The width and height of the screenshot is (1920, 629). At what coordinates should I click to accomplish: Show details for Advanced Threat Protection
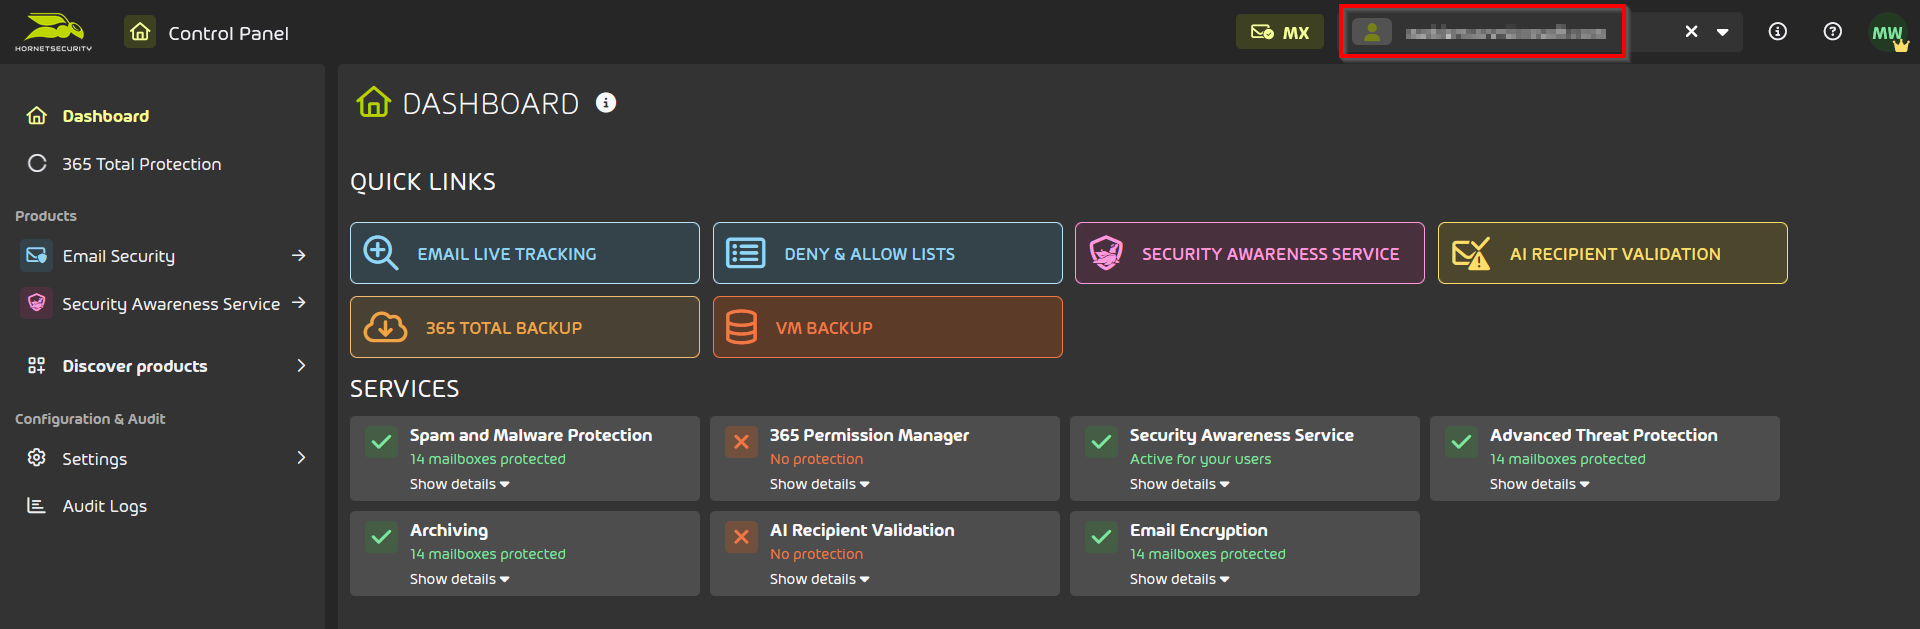tap(1539, 484)
